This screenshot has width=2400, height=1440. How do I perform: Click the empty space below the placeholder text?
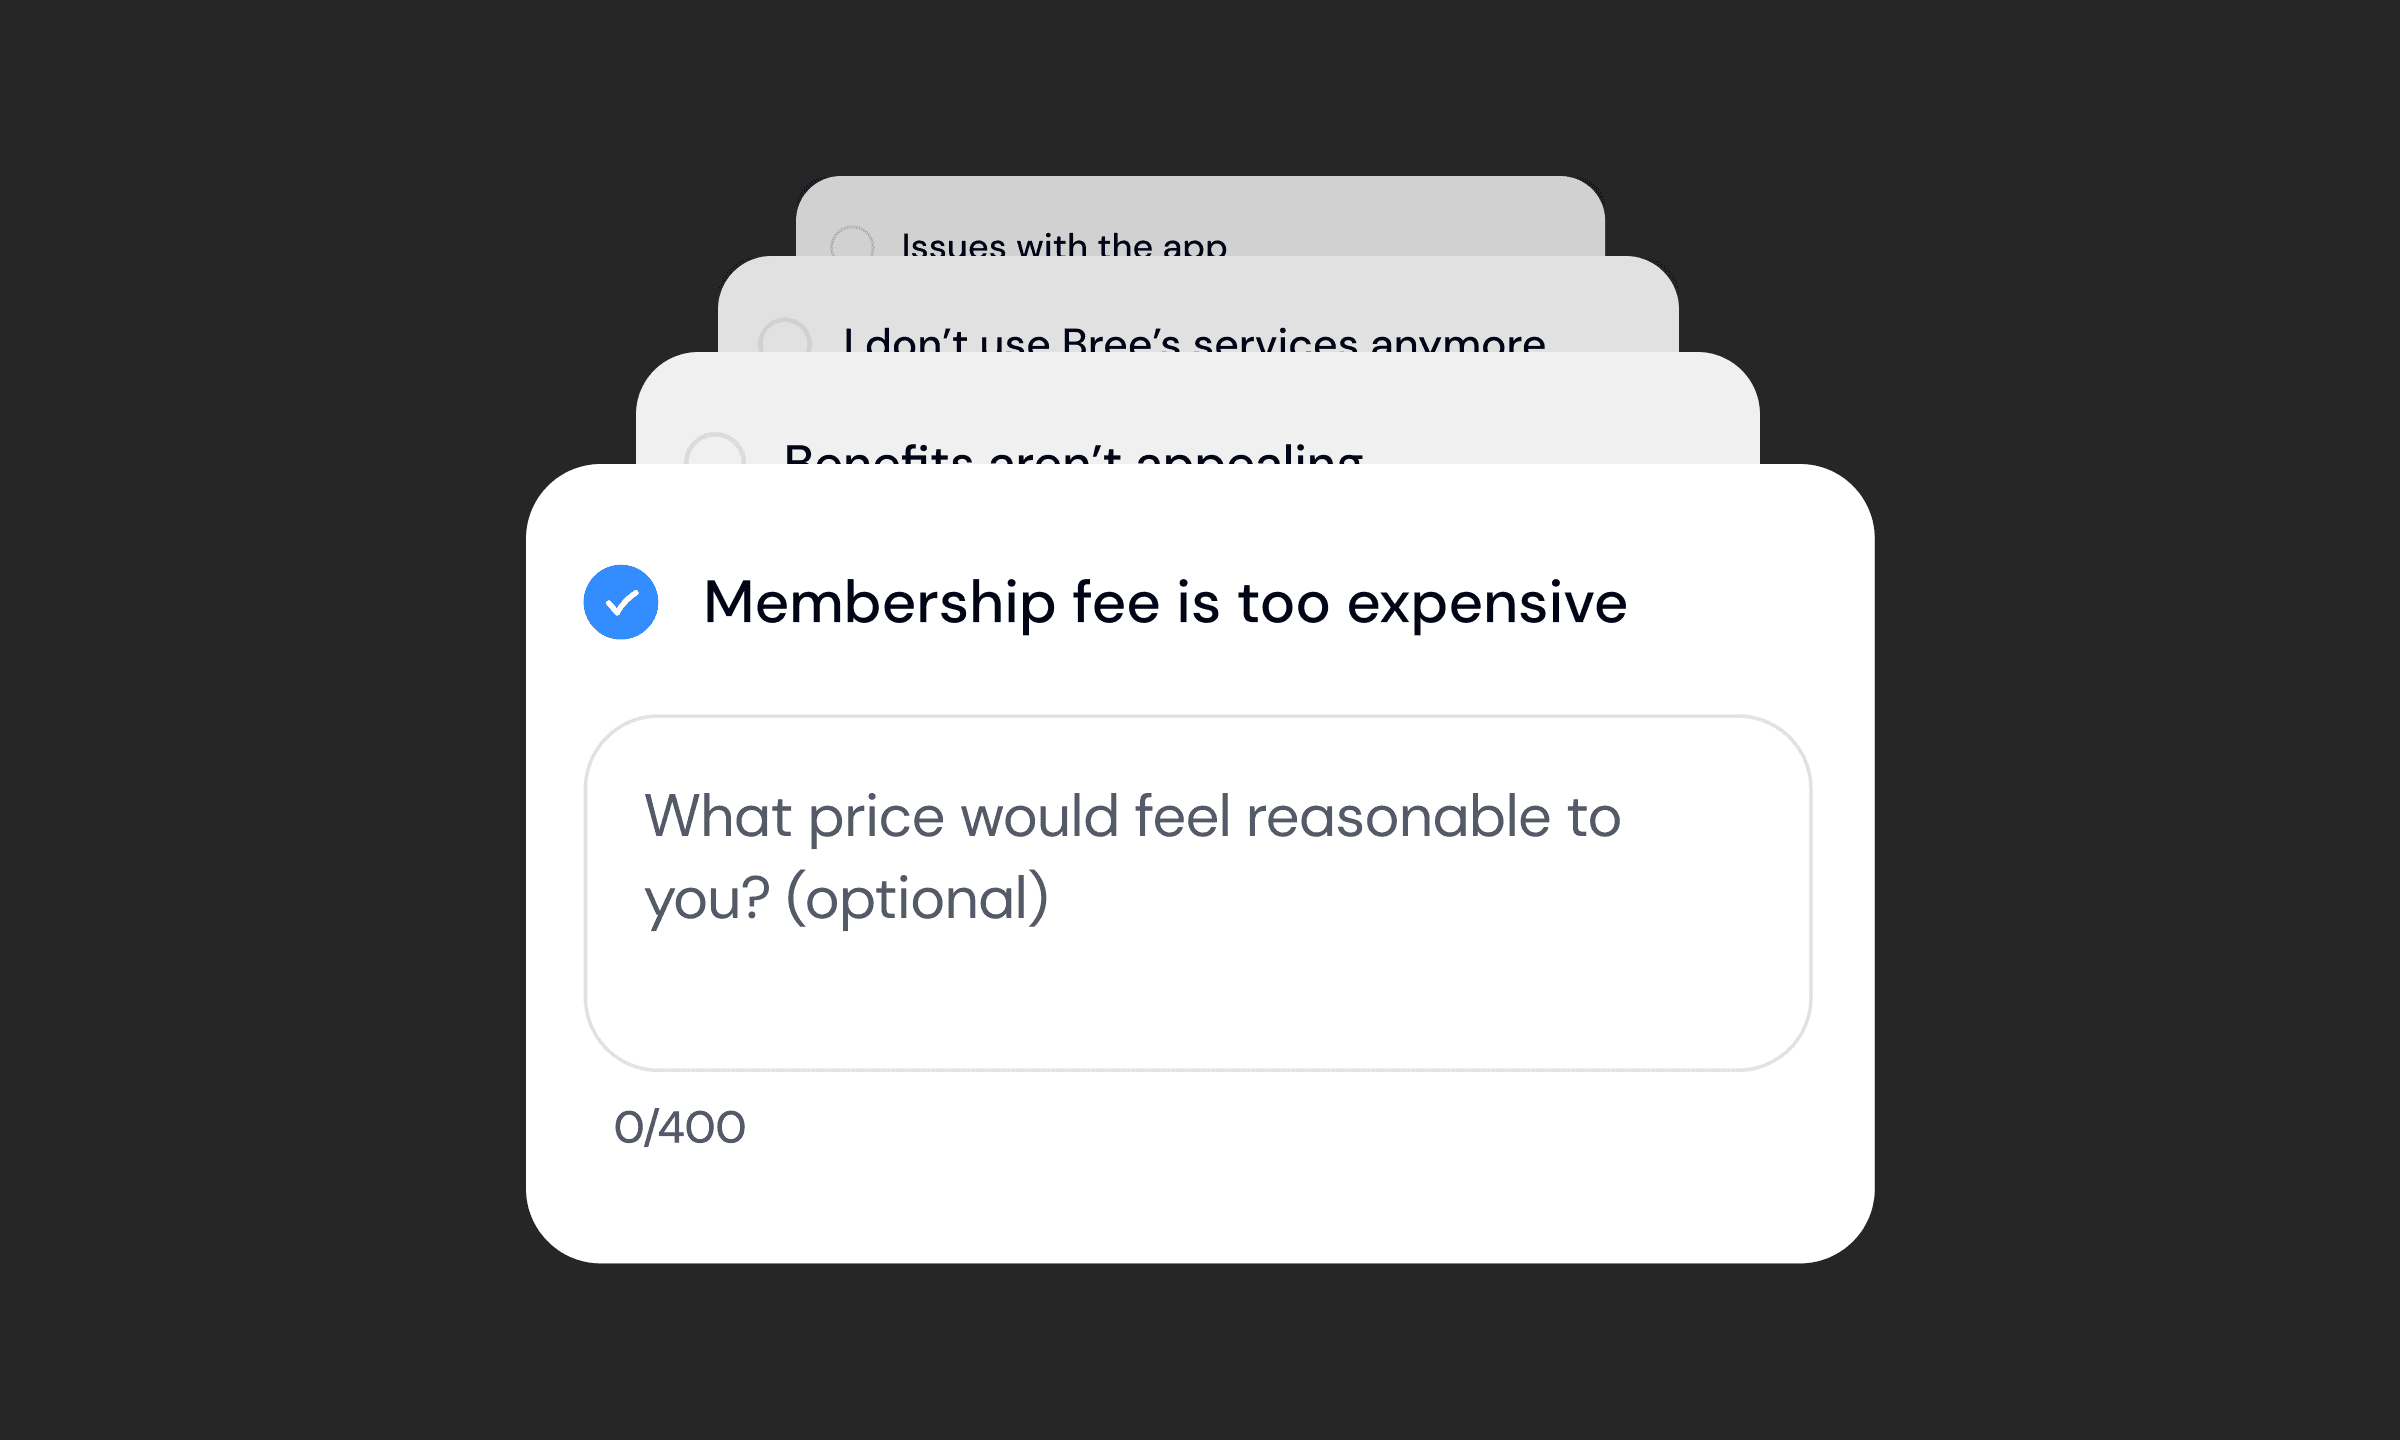coord(1198,1000)
